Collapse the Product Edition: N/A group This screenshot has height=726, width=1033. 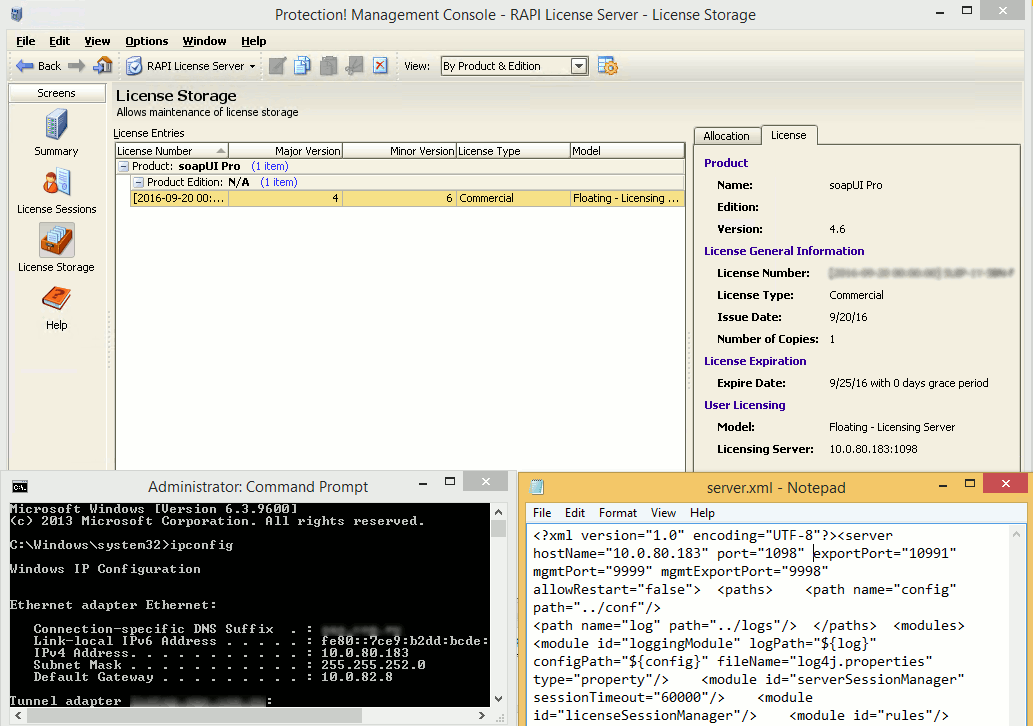[138, 182]
